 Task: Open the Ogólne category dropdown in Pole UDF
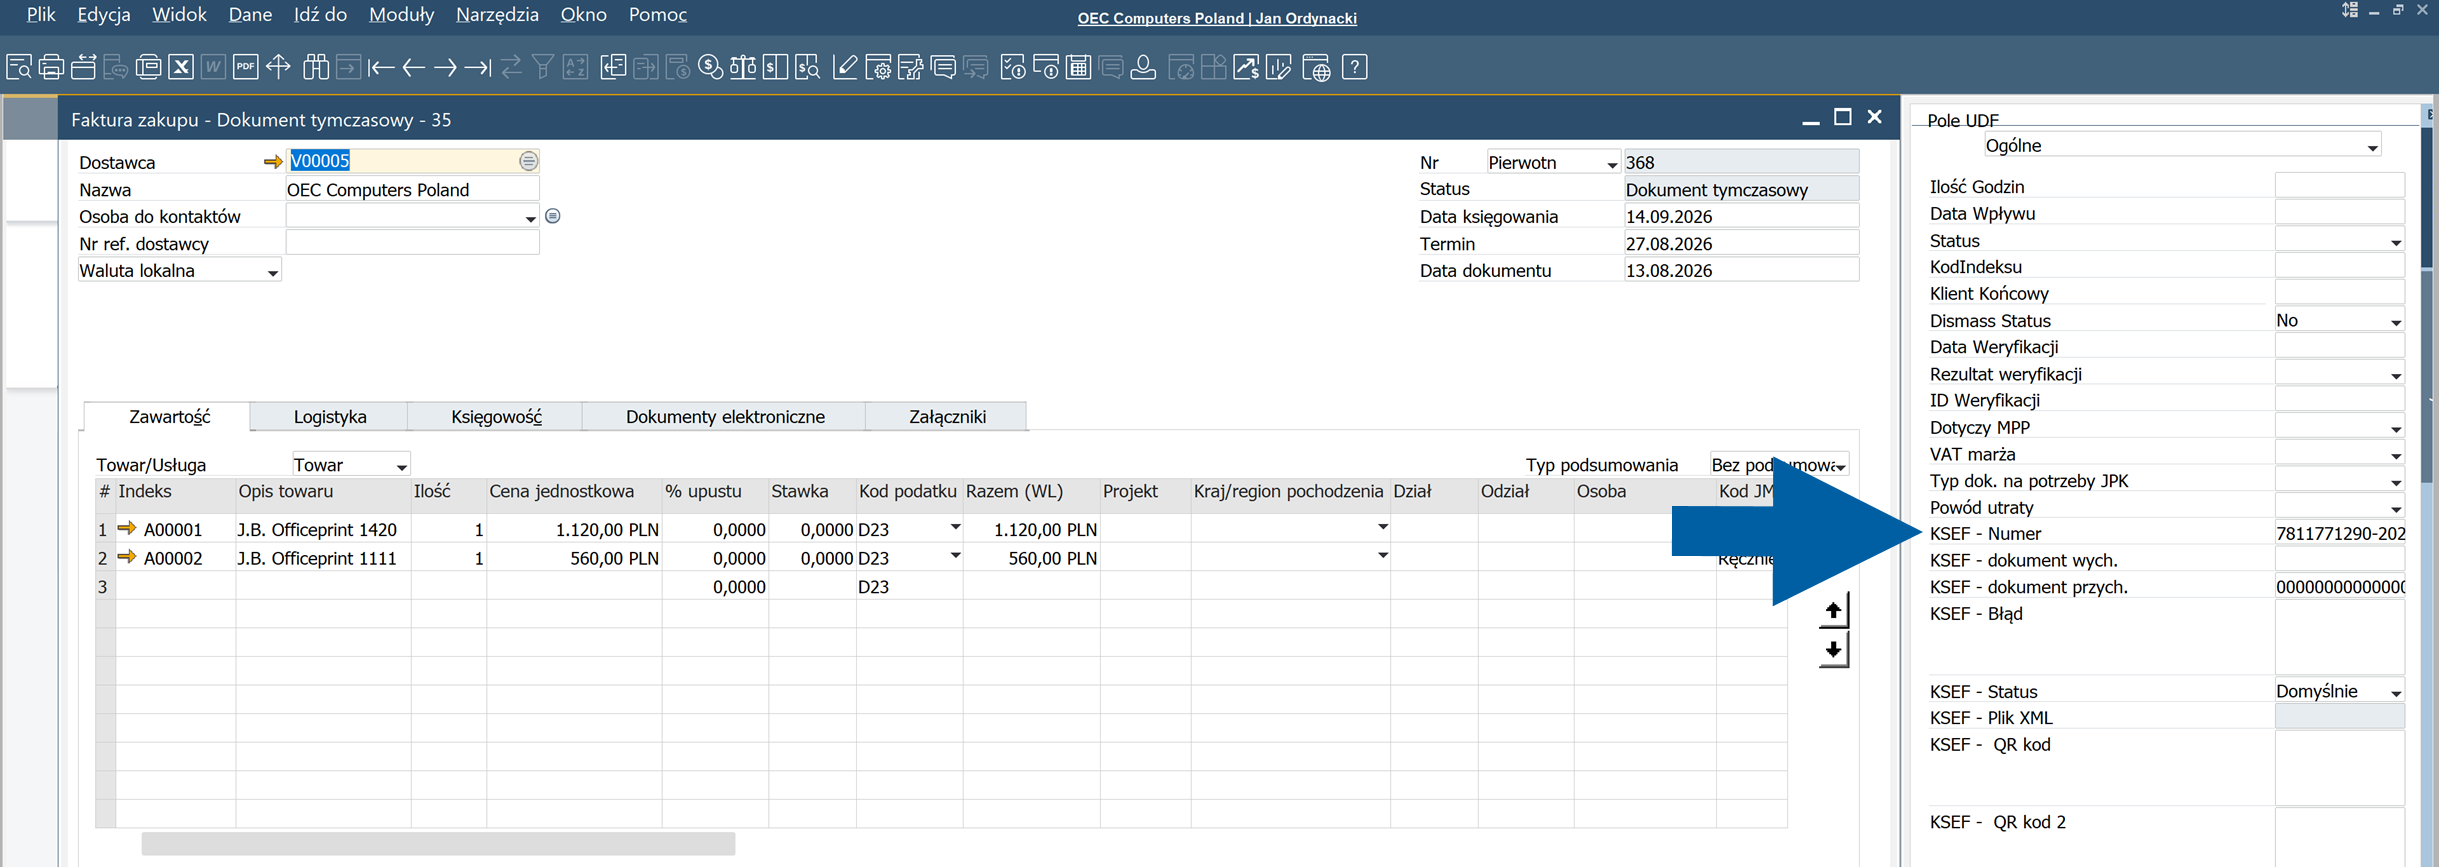tap(2372, 147)
